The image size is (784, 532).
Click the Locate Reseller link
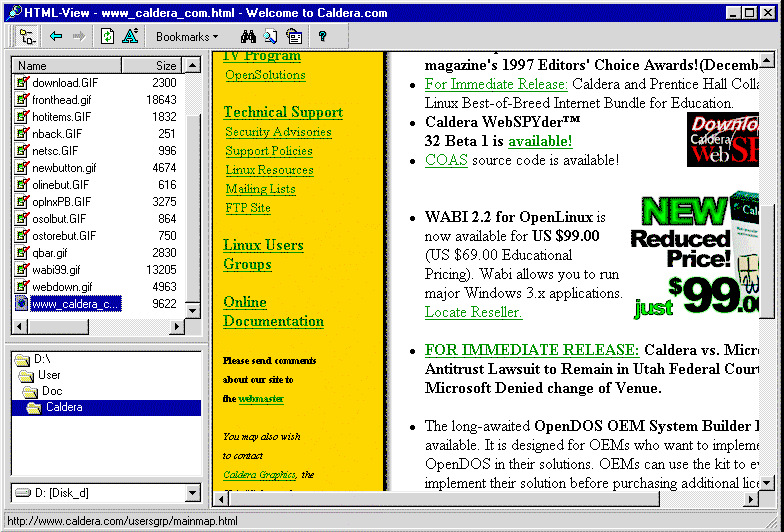(474, 312)
